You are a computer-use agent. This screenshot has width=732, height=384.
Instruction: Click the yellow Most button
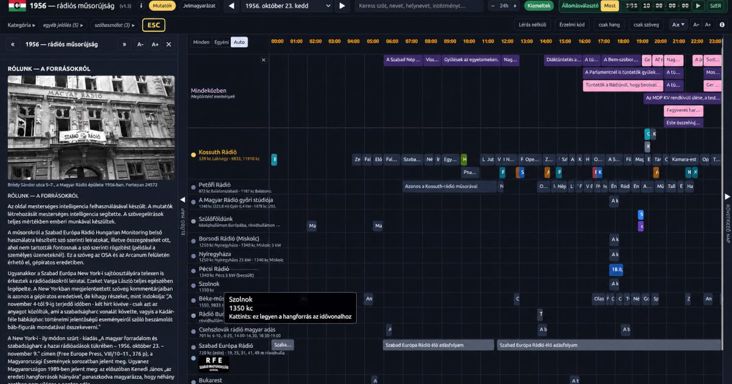click(610, 6)
